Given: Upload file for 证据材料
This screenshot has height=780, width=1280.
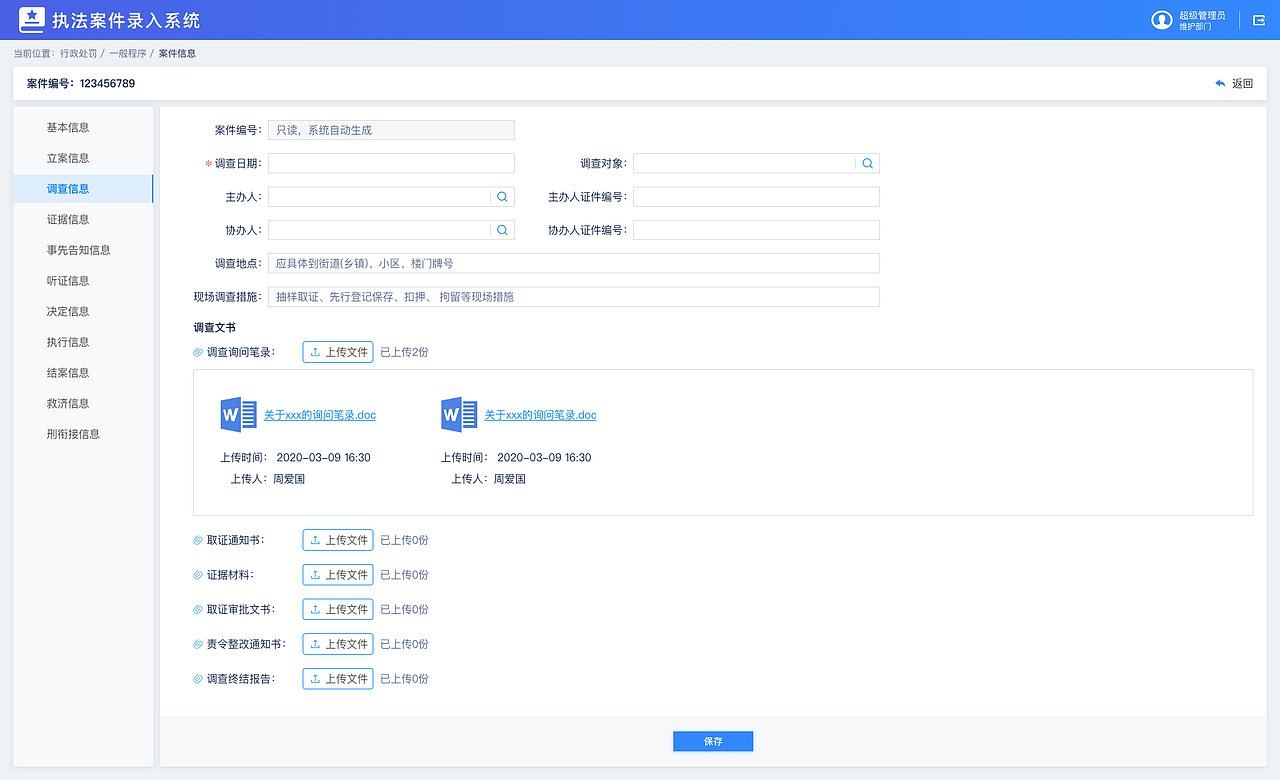Looking at the screenshot, I should (338, 575).
